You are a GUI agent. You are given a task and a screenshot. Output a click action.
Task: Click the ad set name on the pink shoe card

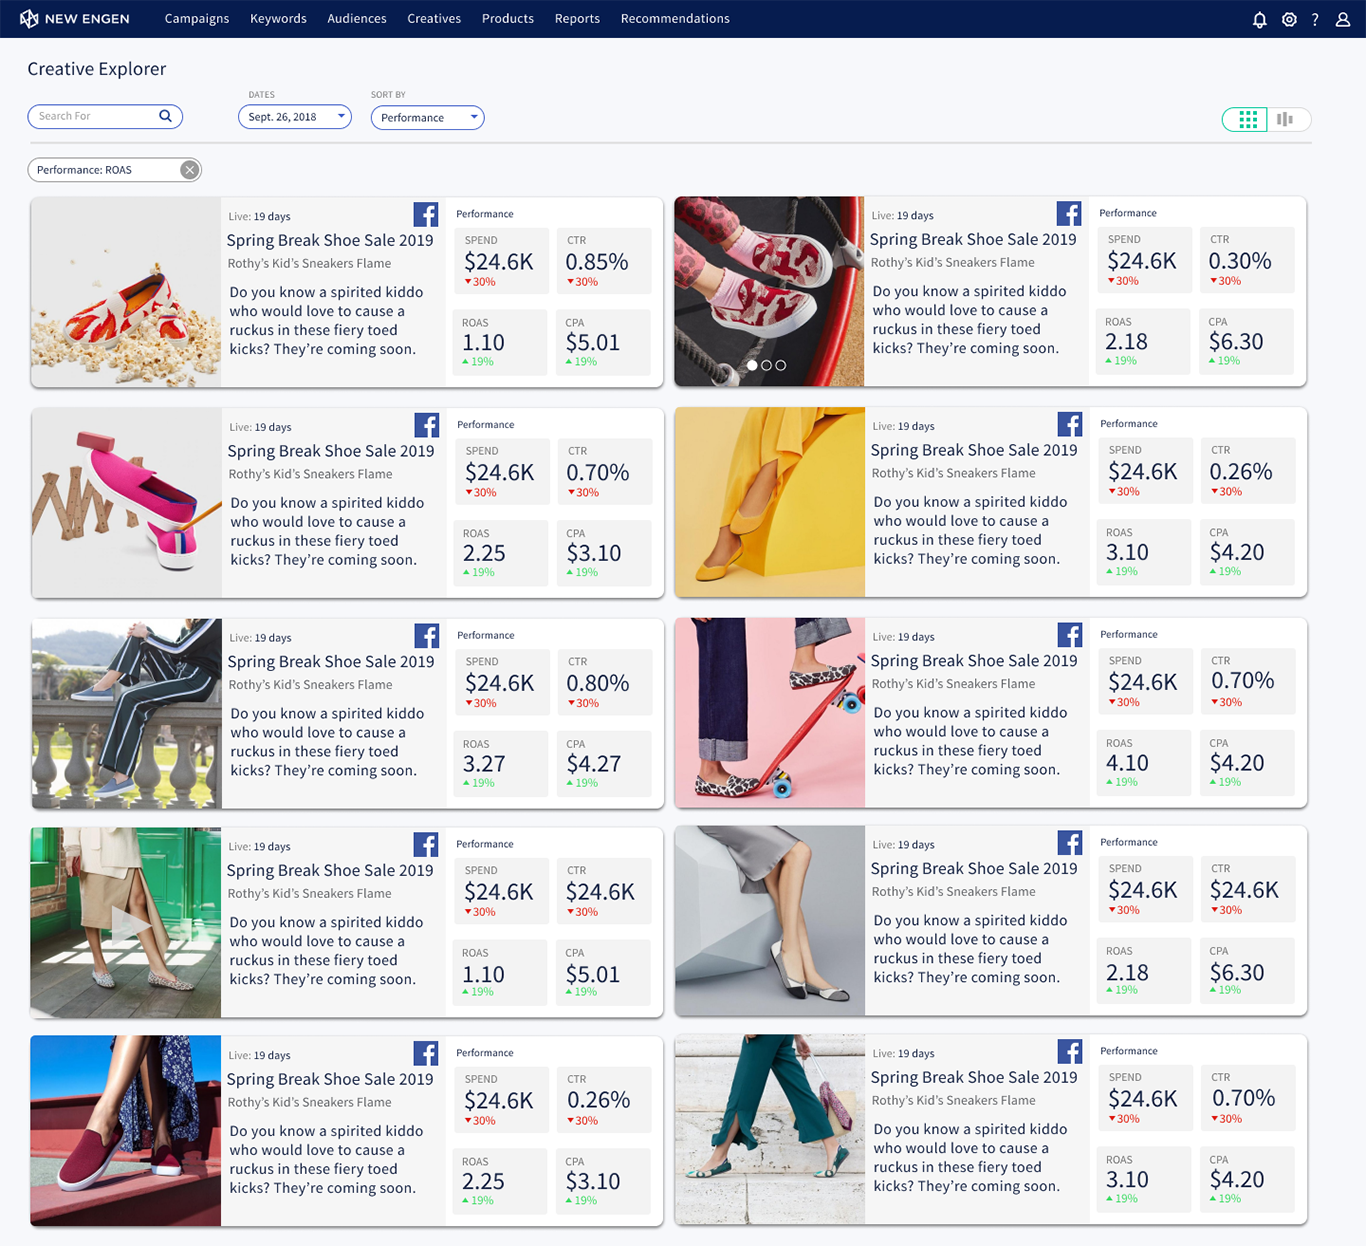pyautogui.click(x=311, y=474)
